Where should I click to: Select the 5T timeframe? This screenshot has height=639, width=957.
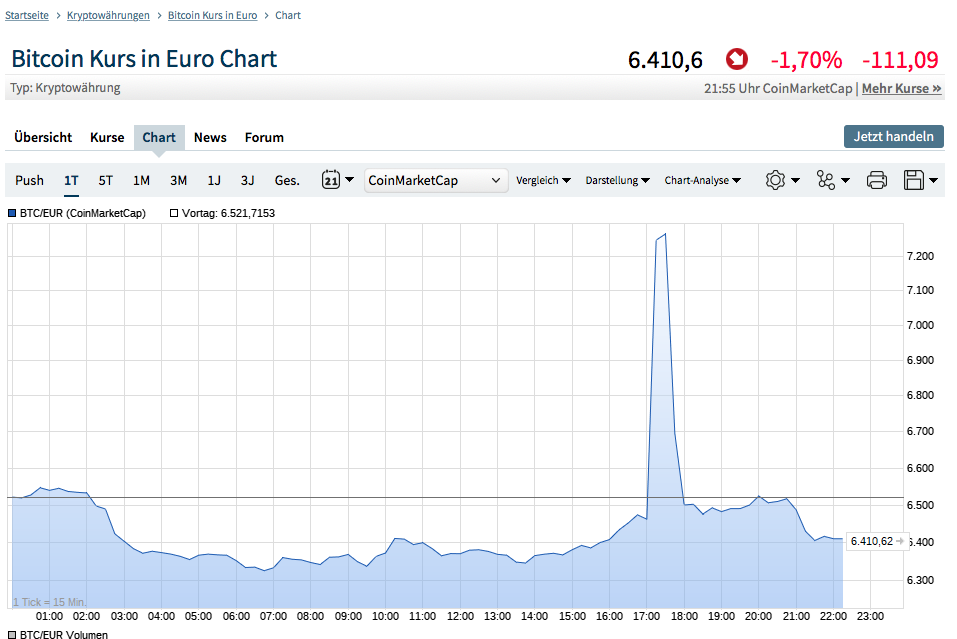click(x=106, y=181)
